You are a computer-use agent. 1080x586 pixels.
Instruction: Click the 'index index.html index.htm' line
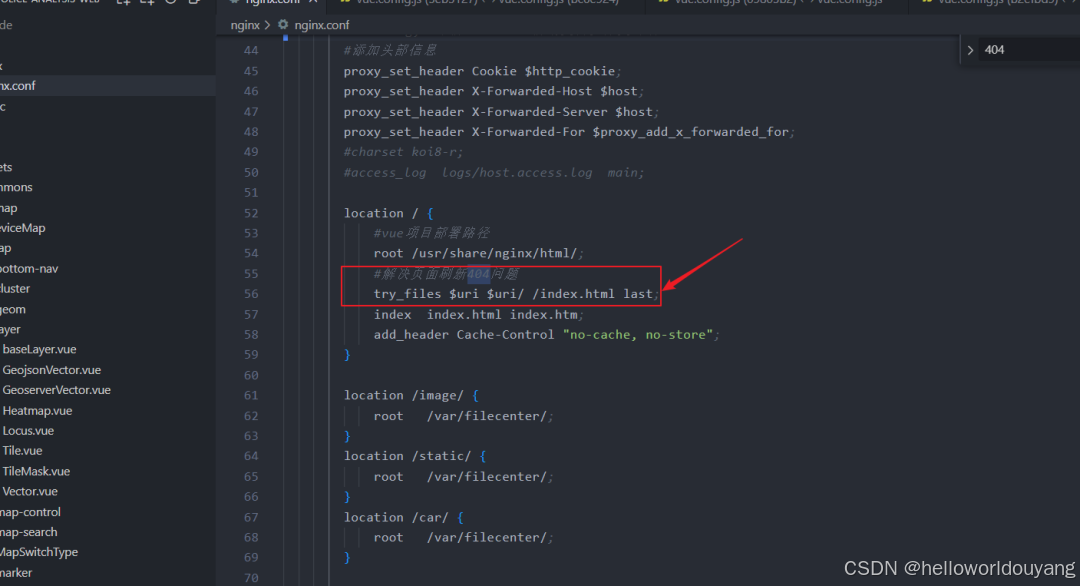pyautogui.click(x=479, y=314)
